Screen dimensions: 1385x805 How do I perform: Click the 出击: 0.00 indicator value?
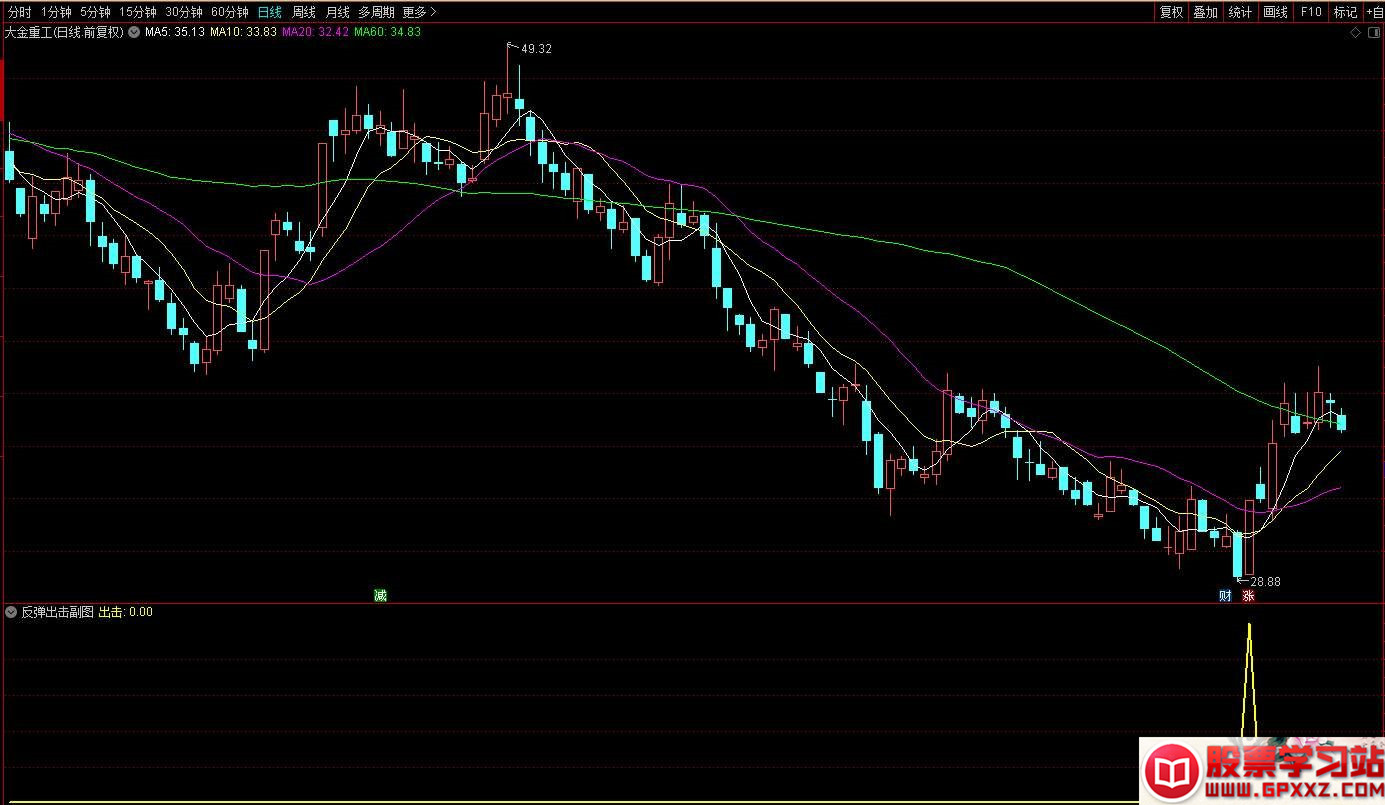coord(125,612)
